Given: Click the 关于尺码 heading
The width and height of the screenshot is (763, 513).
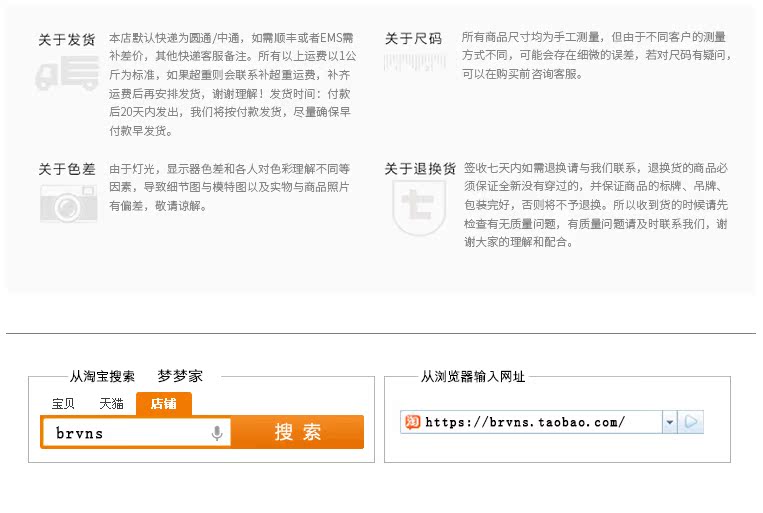Looking at the screenshot, I should click(x=413, y=39).
